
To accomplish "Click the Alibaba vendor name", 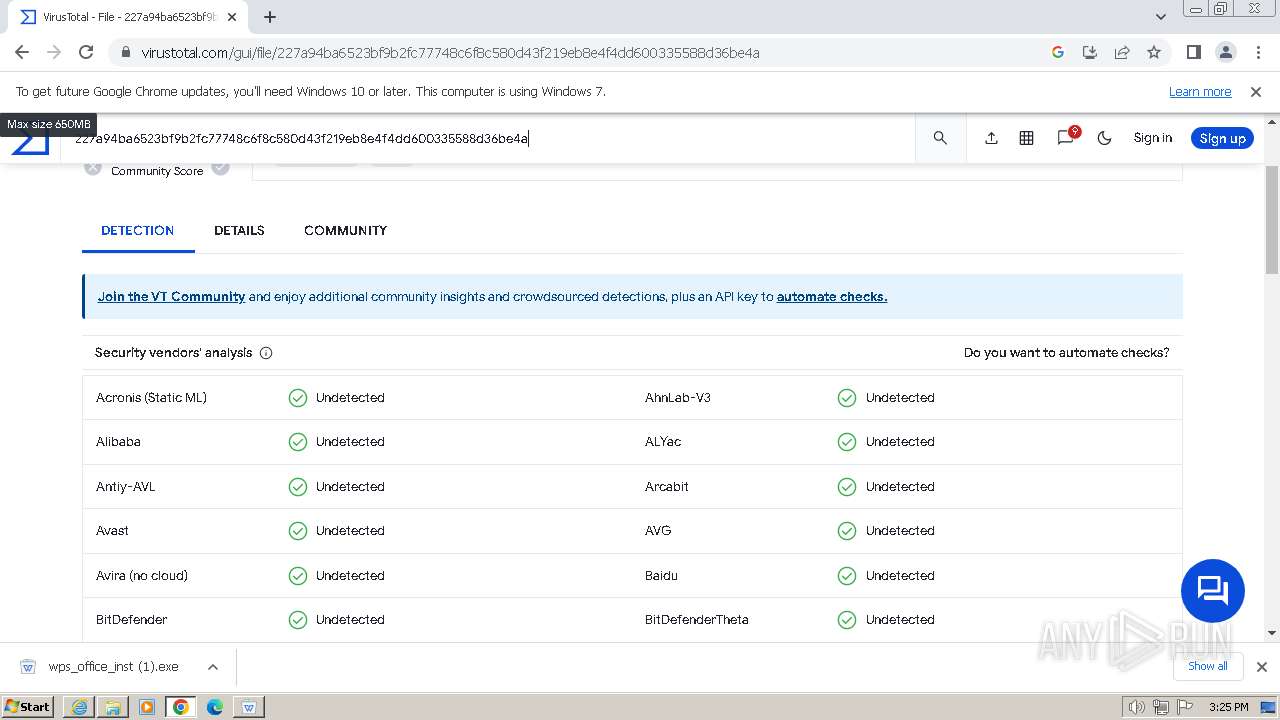I will (118, 442).
